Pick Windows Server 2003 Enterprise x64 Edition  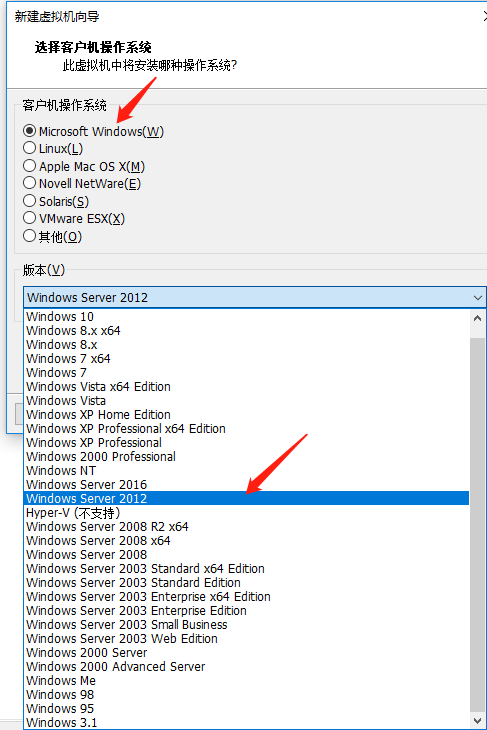[246, 596]
